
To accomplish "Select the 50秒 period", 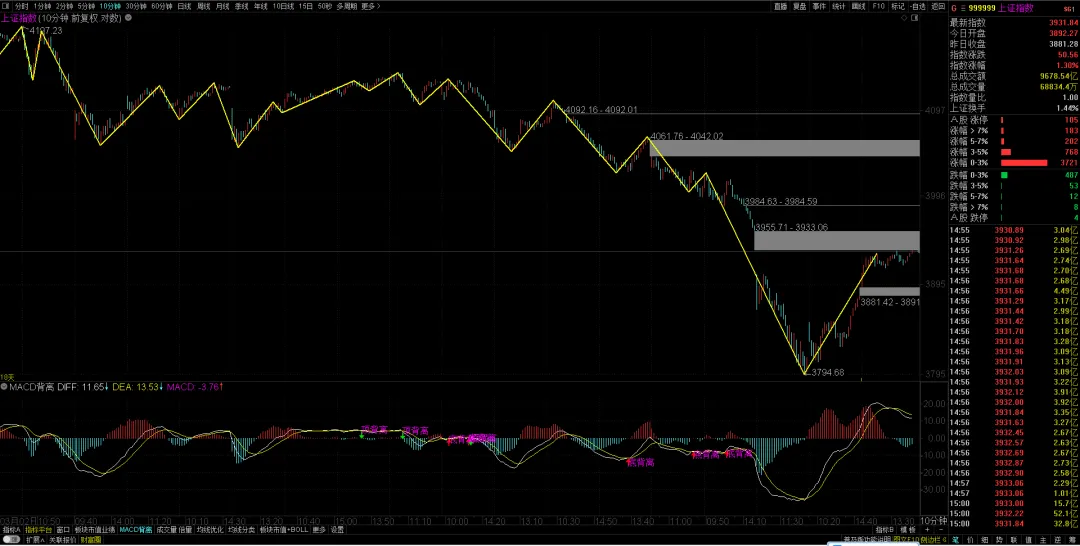I will coord(324,6).
